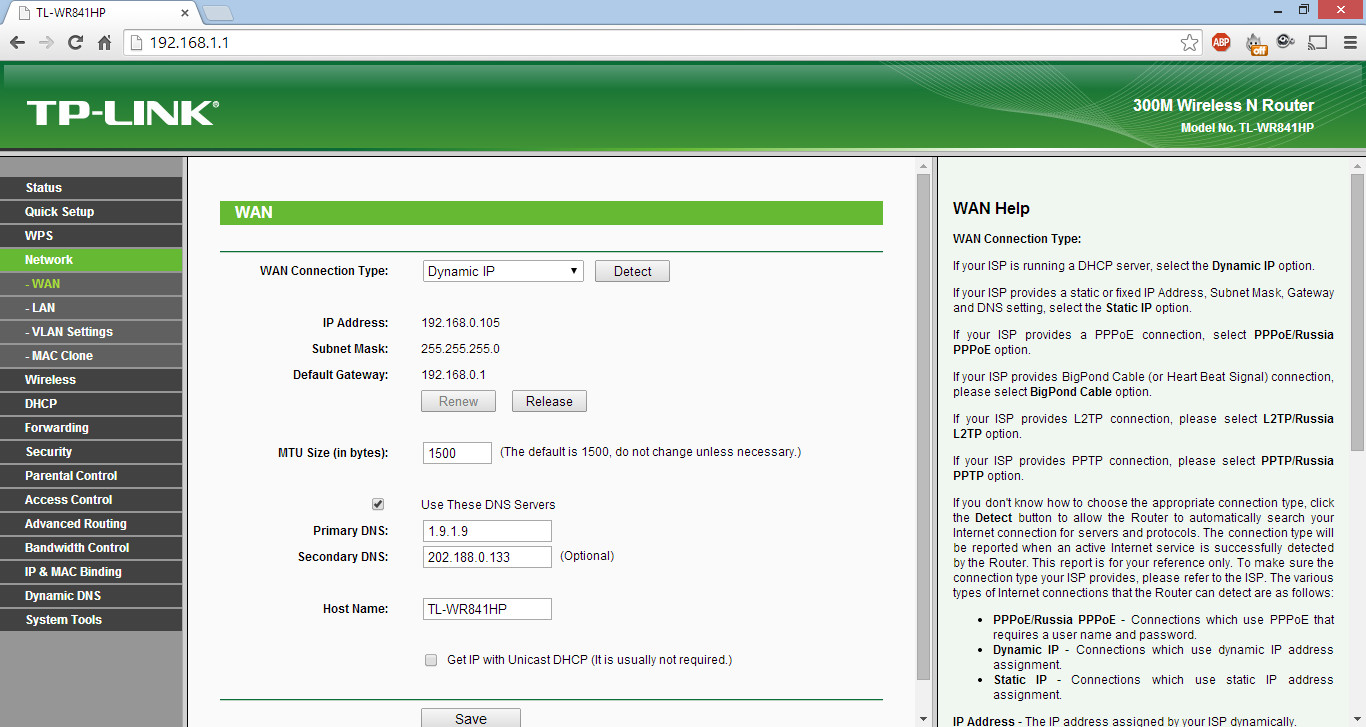The height and width of the screenshot is (727, 1366).
Task: Open the WAN Connection Type dropdown
Action: point(503,271)
